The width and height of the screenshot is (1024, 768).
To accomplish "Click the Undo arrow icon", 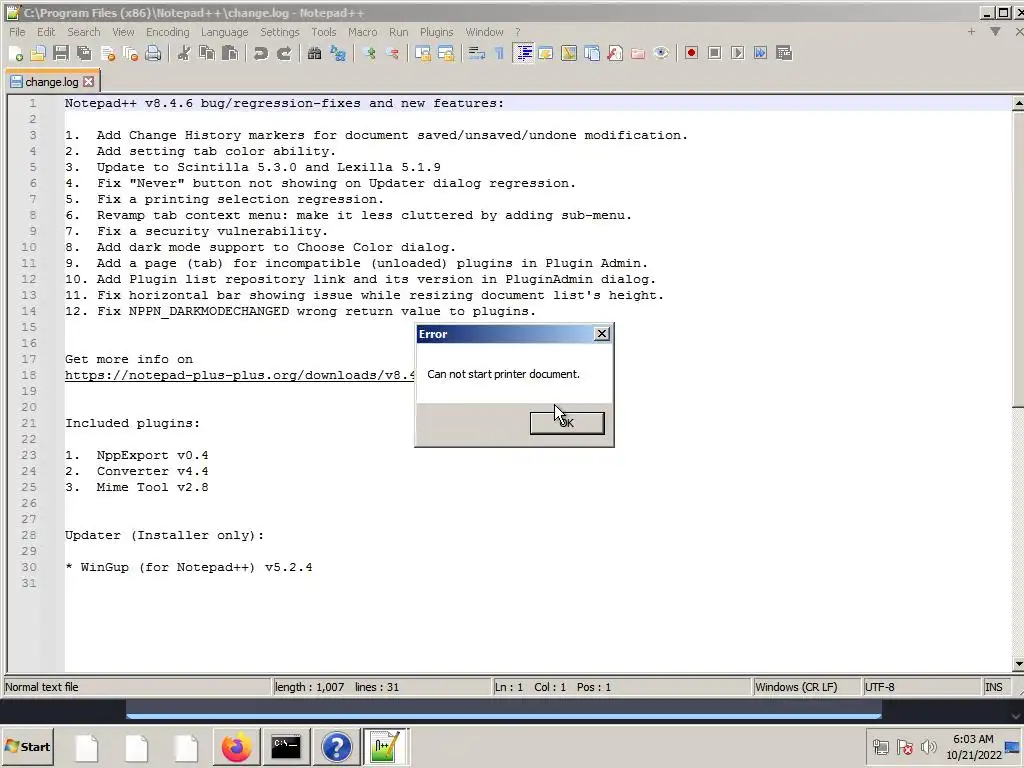I will [261, 54].
